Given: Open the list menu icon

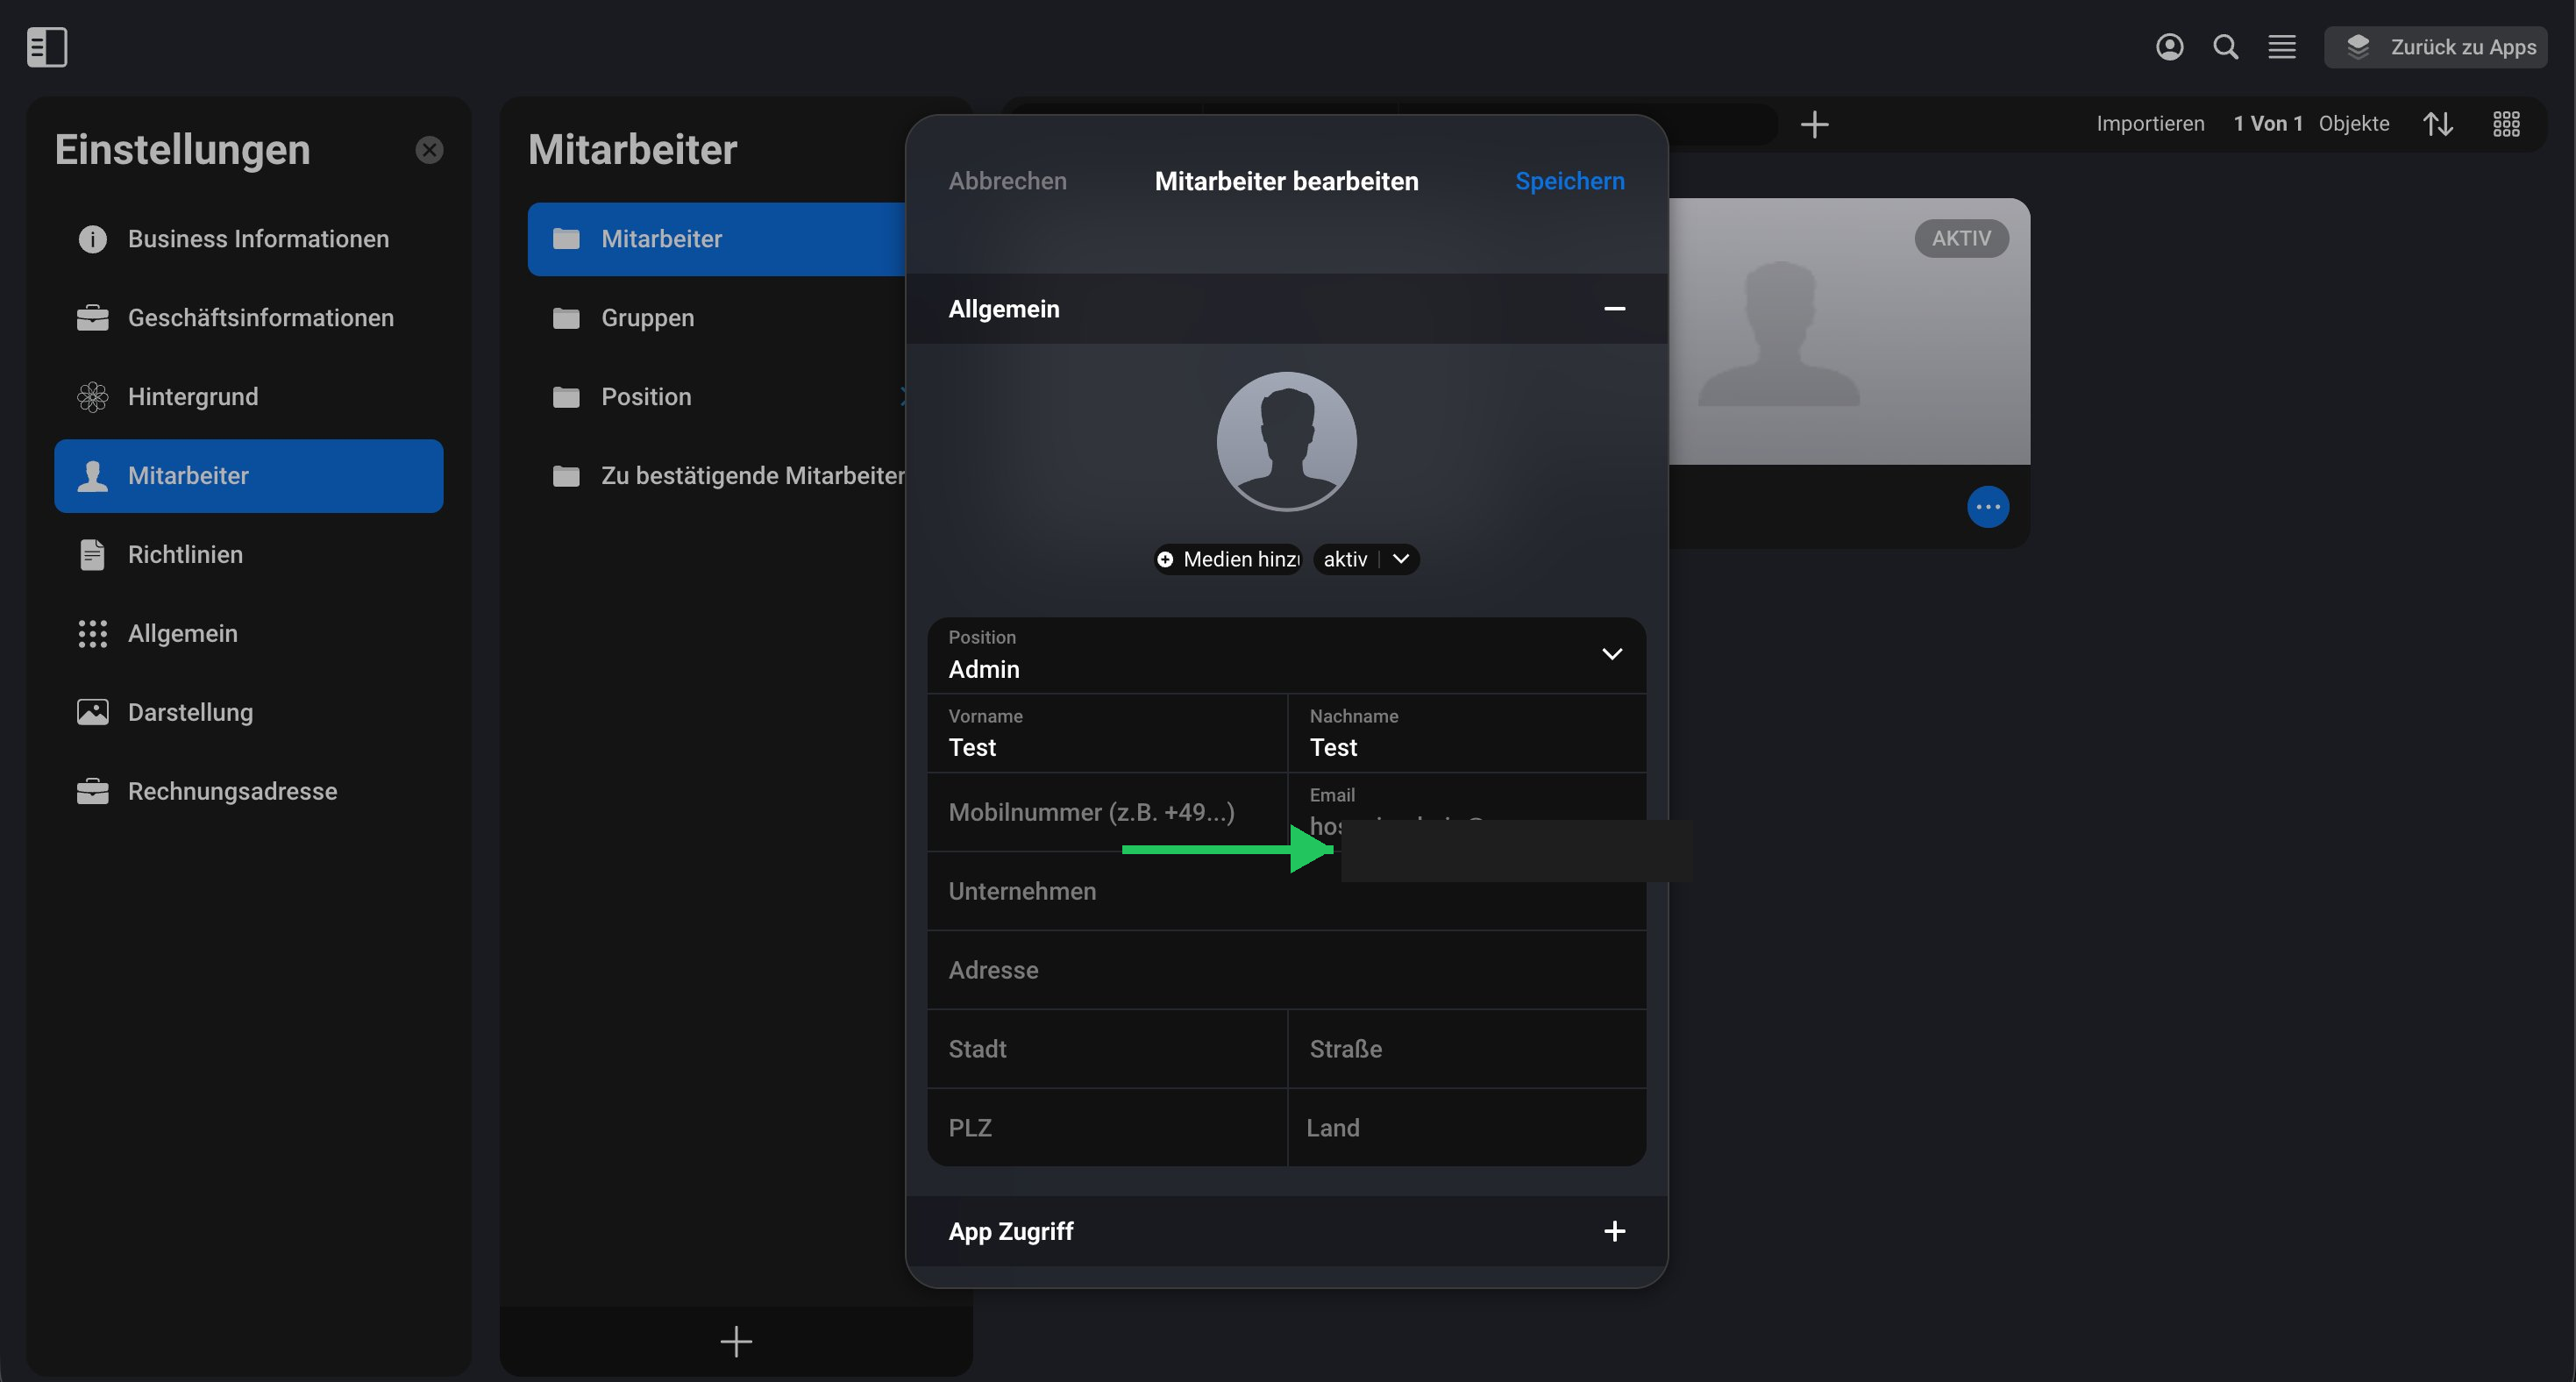Looking at the screenshot, I should [2281, 47].
